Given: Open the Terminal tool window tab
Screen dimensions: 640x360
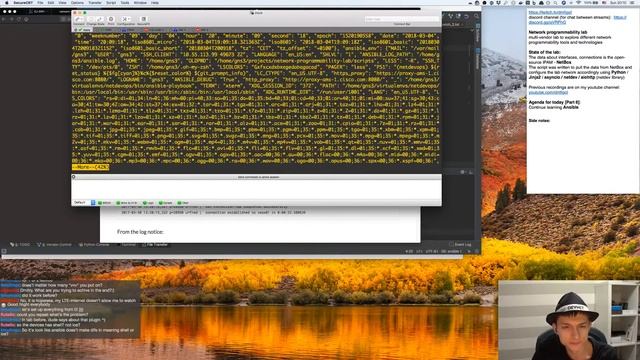Looking at the screenshot, I should [x=128, y=244].
